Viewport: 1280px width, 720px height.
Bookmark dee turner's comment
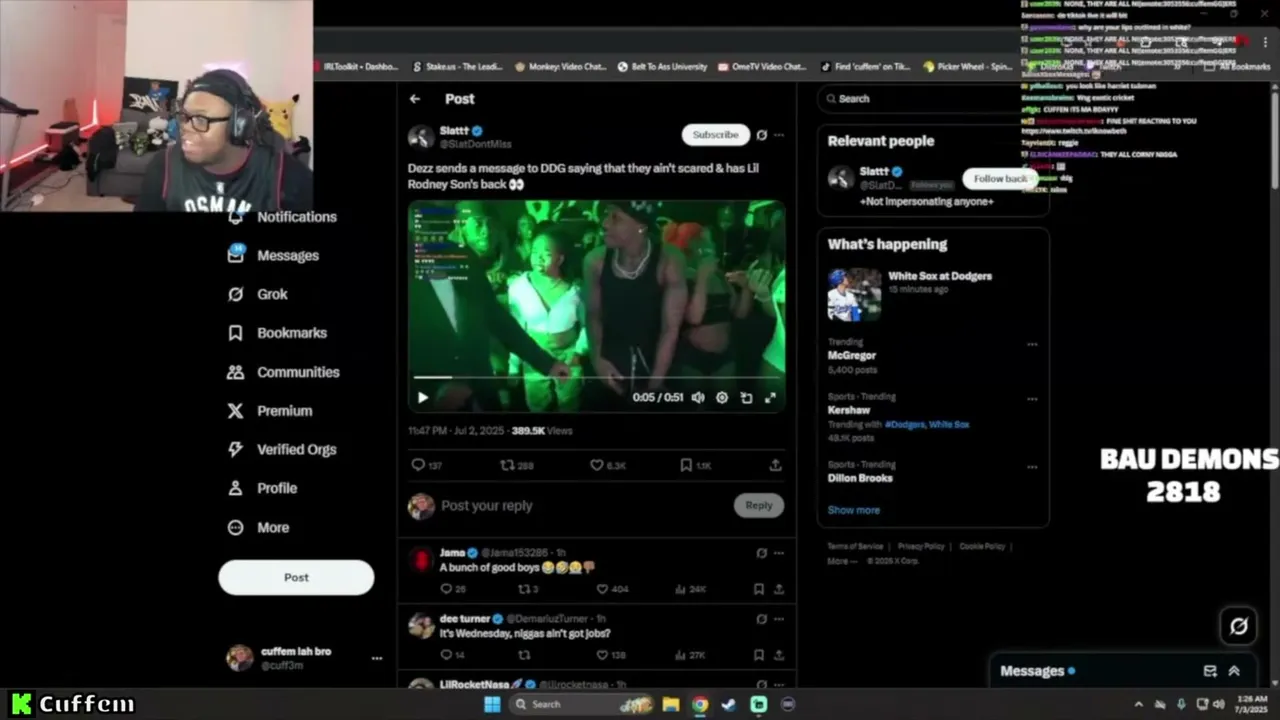(x=759, y=656)
